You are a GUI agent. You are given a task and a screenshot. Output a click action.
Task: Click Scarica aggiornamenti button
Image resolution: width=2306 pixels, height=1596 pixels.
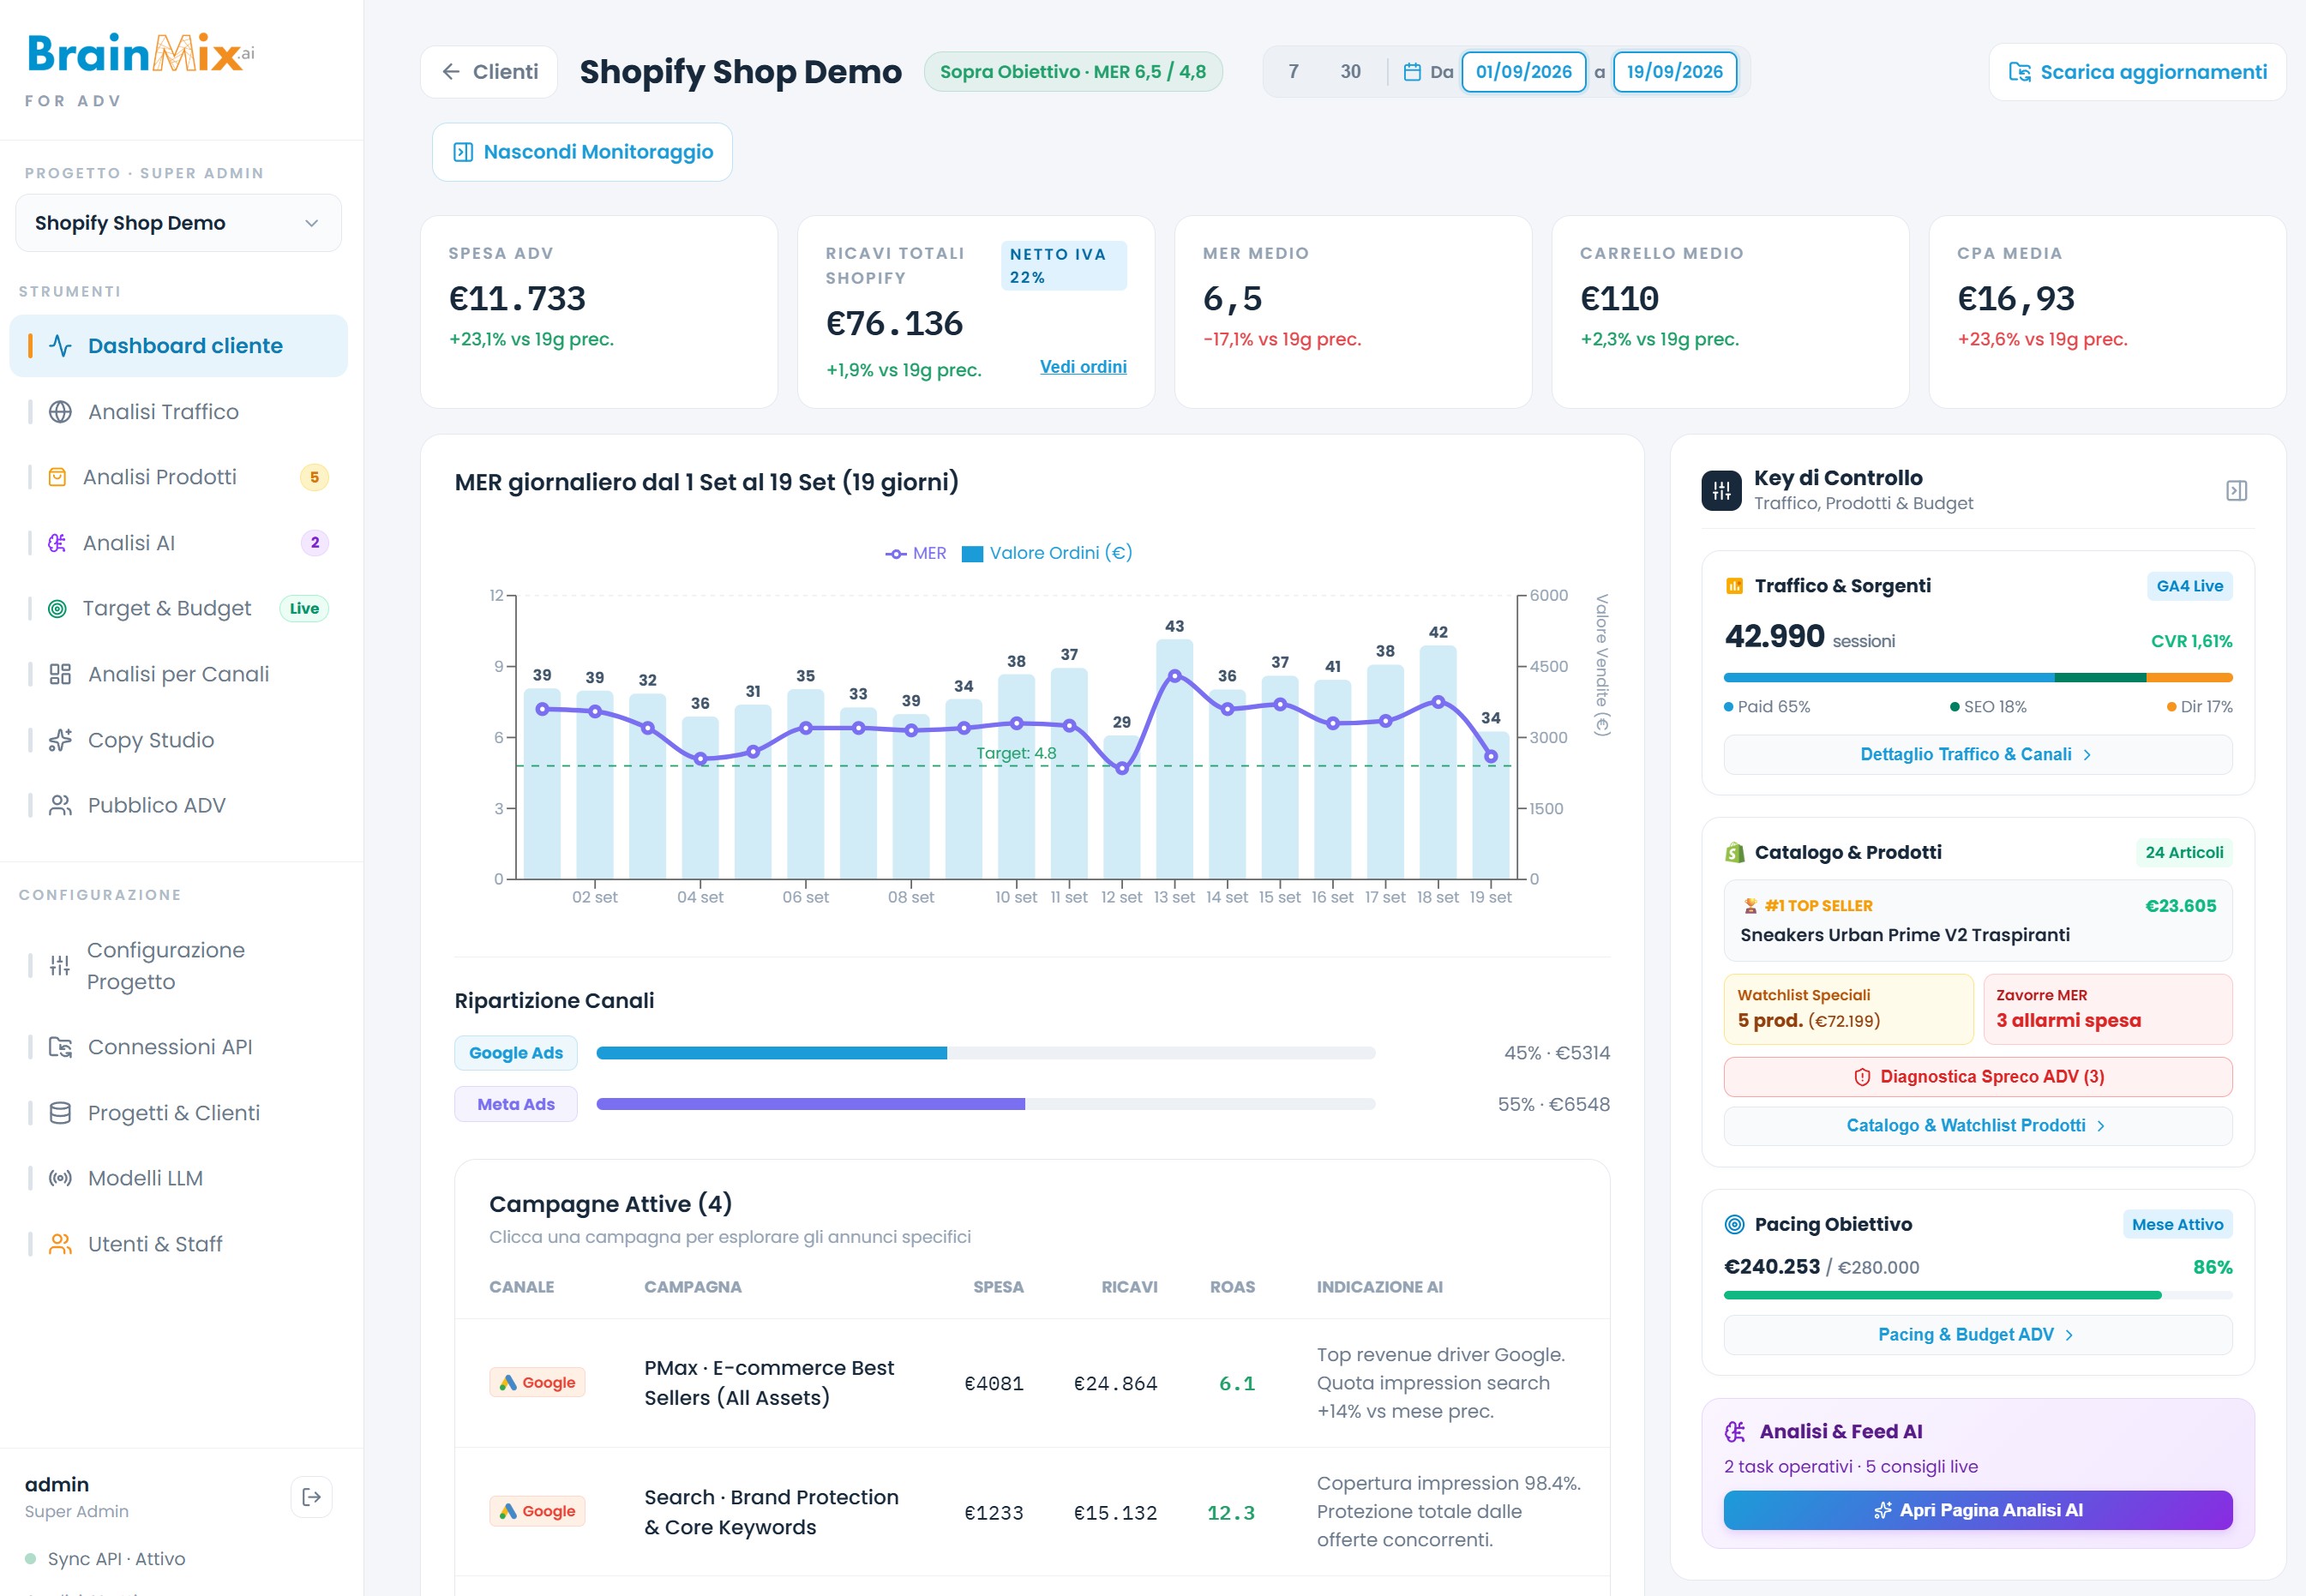(x=2137, y=72)
